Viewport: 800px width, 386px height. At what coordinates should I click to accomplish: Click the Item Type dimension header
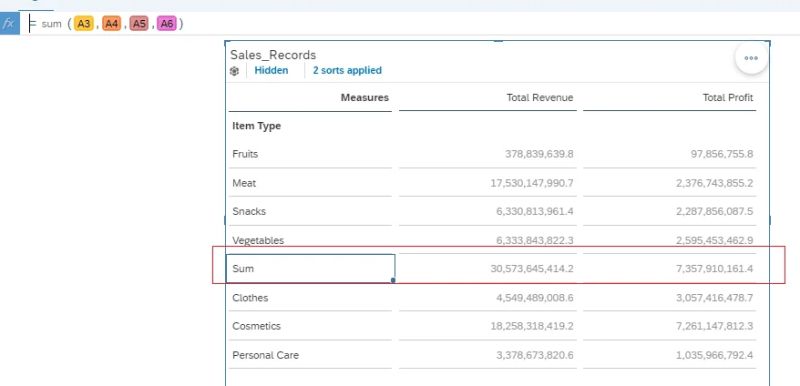pyautogui.click(x=256, y=125)
